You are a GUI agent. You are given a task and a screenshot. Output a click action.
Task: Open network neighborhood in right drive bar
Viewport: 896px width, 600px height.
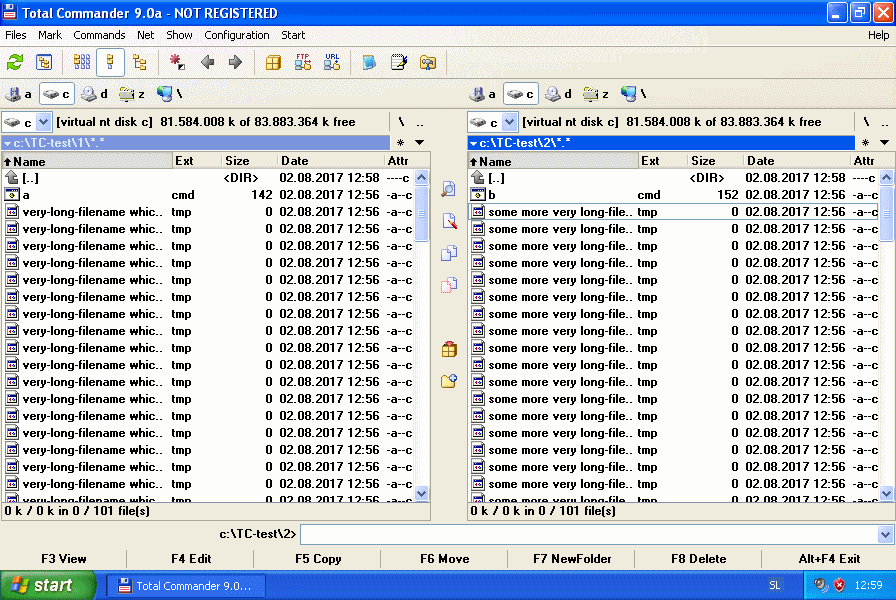[634, 94]
